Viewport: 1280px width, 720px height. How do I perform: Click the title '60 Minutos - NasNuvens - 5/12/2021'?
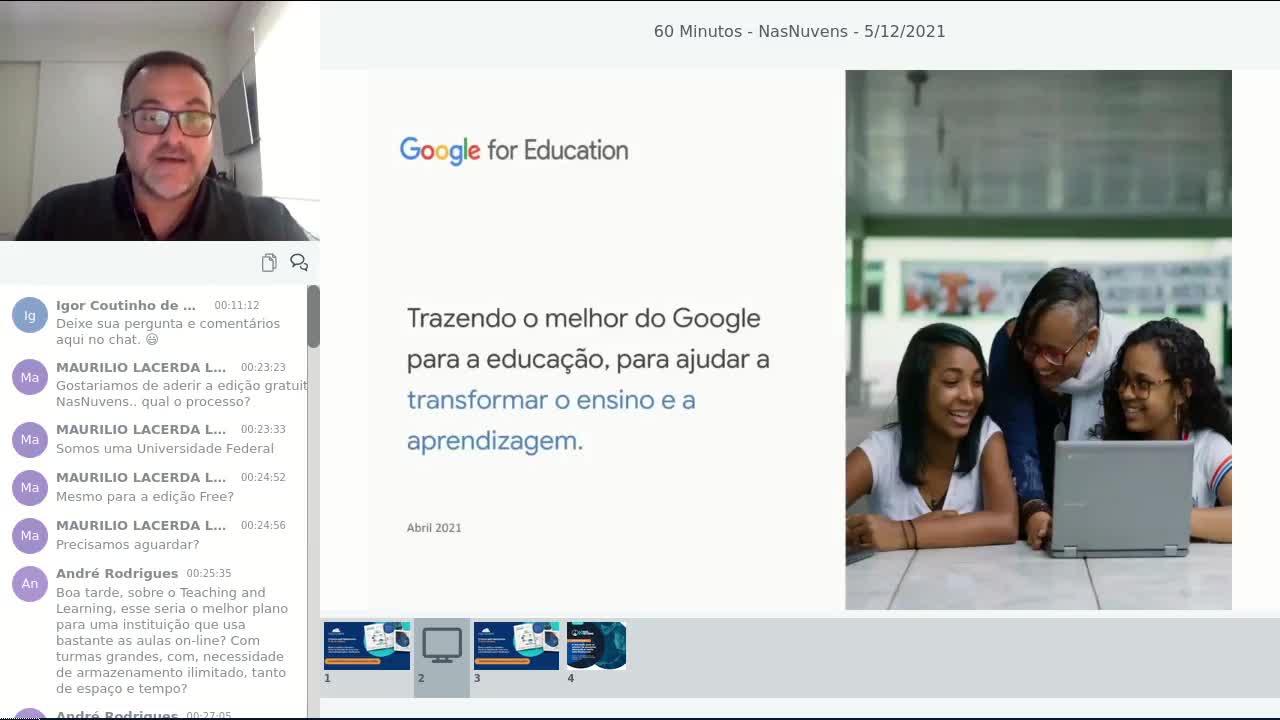click(800, 31)
